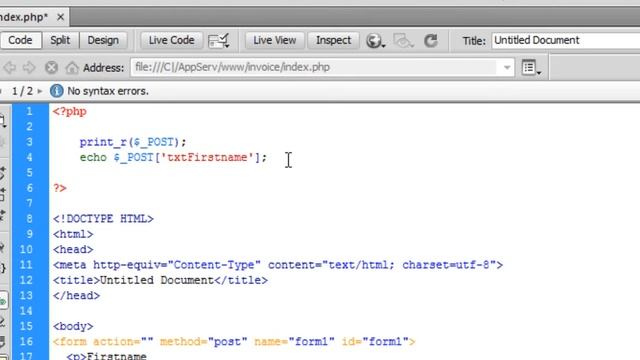Click the No syntax errors message
The height and width of the screenshot is (360, 640).
(108, 91)
